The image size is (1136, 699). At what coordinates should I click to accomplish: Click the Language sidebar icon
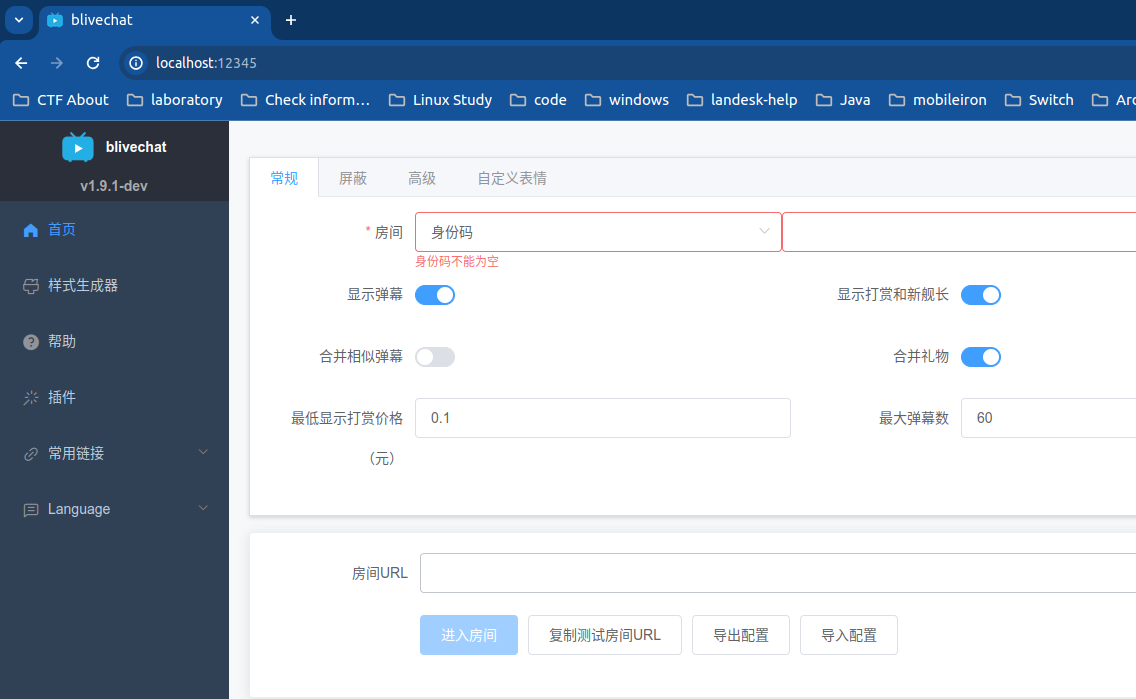tap(31, 510)
